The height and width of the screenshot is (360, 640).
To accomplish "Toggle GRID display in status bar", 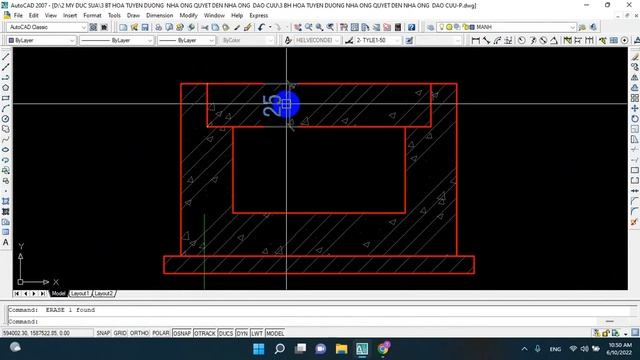I will (x=120, y=333).
